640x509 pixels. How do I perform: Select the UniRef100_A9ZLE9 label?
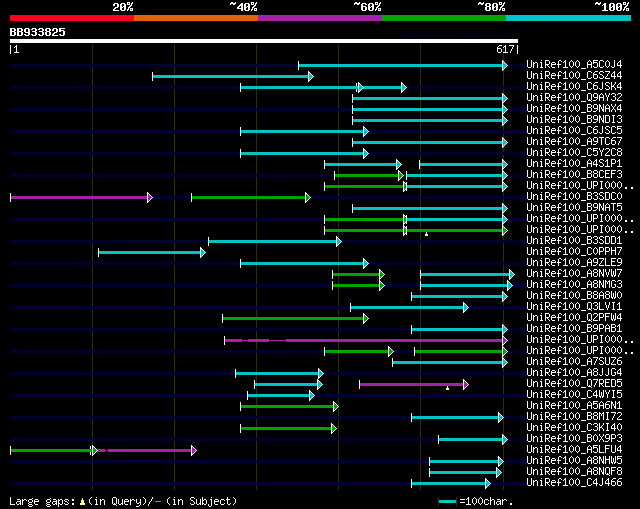pyautogui.click(x=574, y=262)
